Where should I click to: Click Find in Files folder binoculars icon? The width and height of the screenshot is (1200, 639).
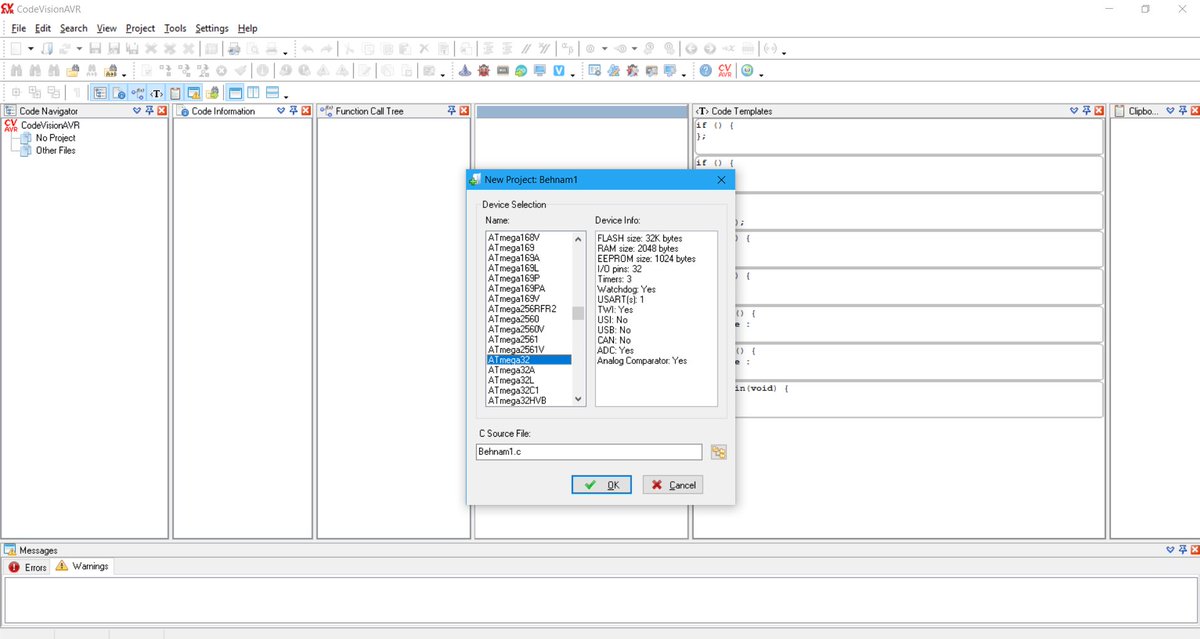72,71
